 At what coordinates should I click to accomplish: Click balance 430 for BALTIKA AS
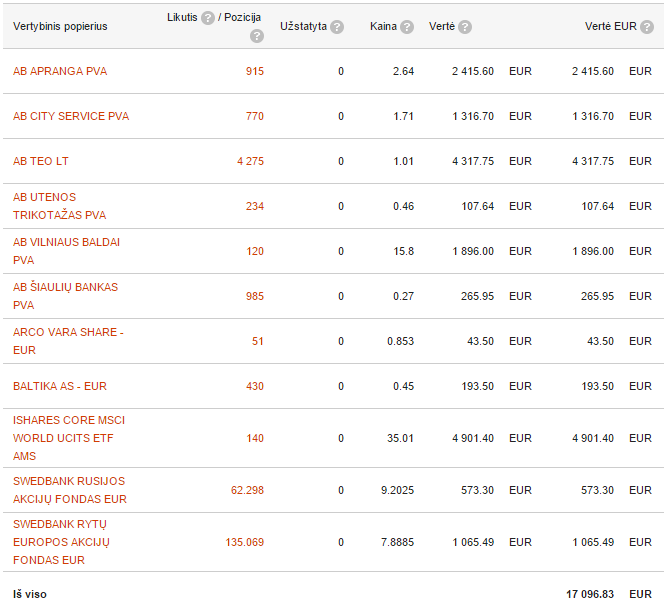pos(255,386)
